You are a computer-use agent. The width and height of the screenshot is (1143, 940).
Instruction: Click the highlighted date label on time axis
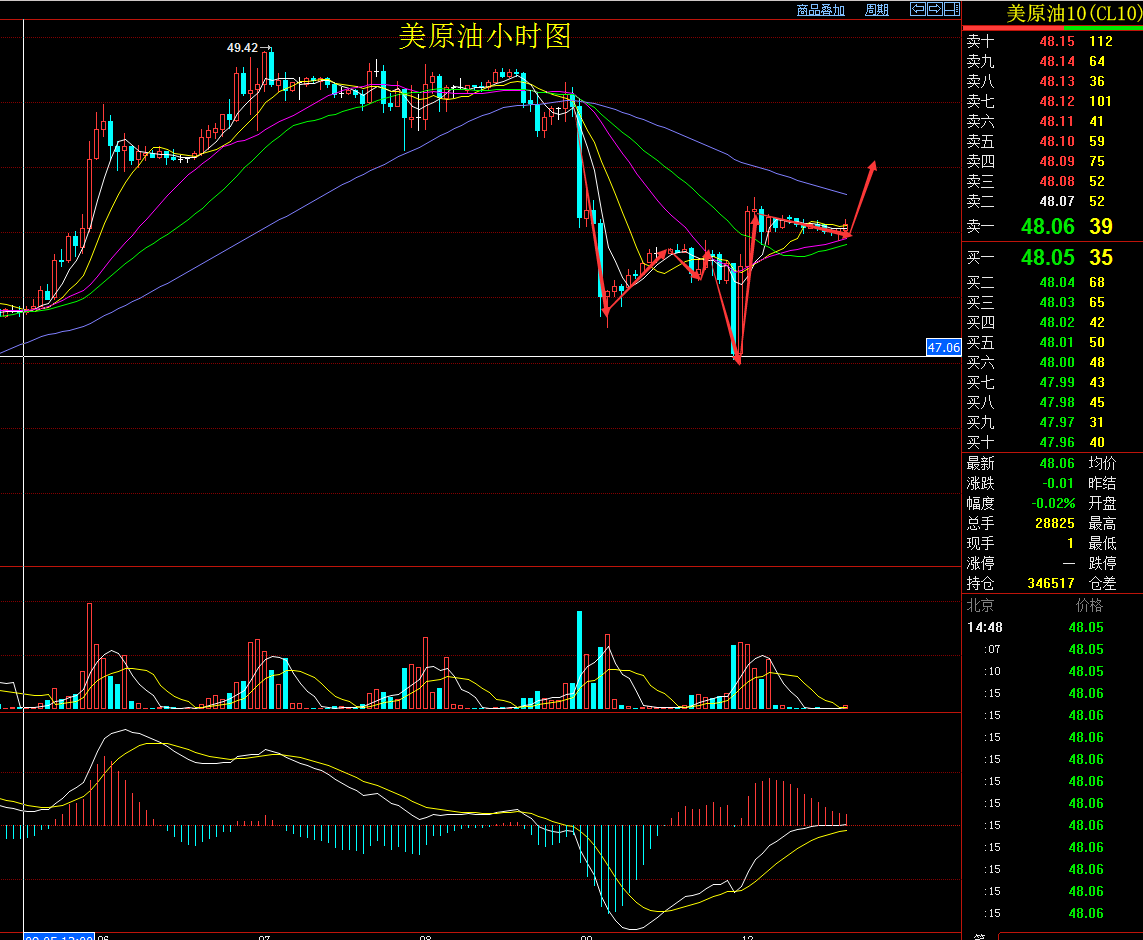58,936
